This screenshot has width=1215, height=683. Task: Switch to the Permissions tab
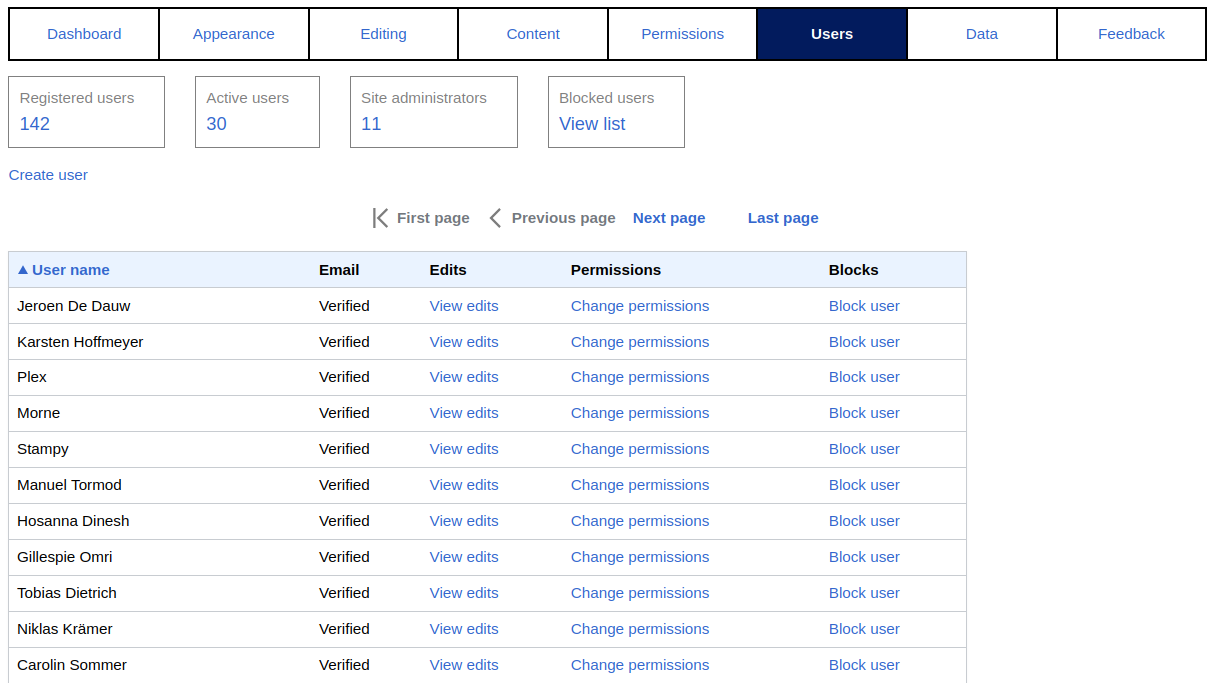(x=682, y=33)
